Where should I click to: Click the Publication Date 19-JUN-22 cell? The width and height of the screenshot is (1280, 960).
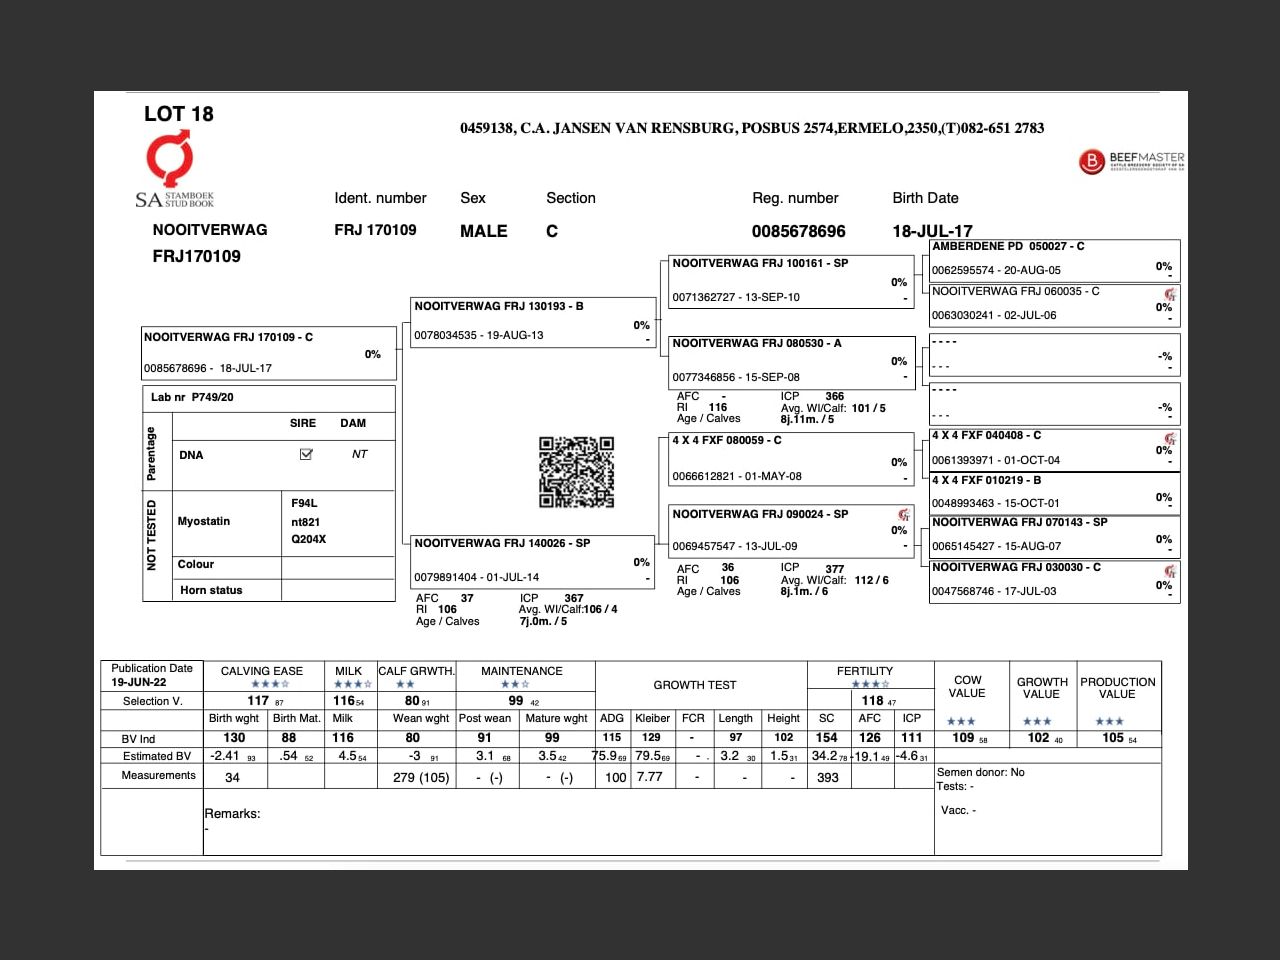[x=152, y=675]
